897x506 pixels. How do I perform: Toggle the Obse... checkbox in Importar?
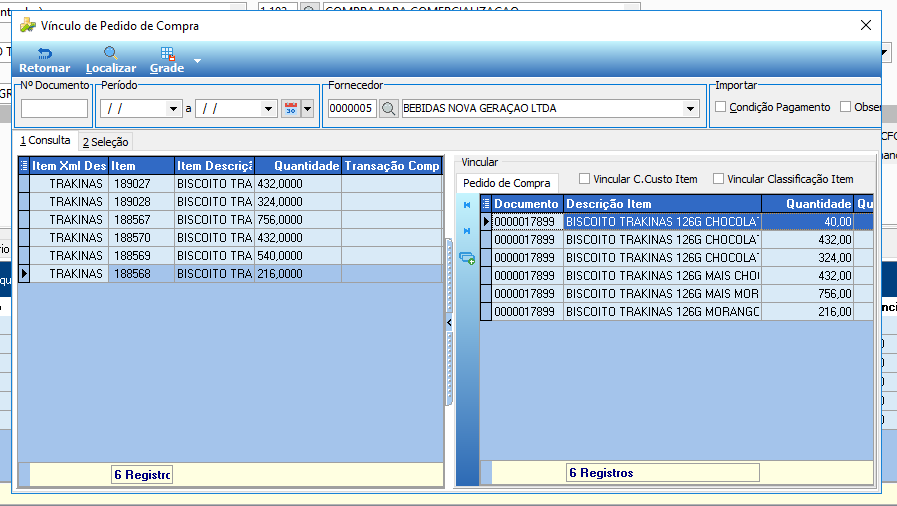[846, 107]
